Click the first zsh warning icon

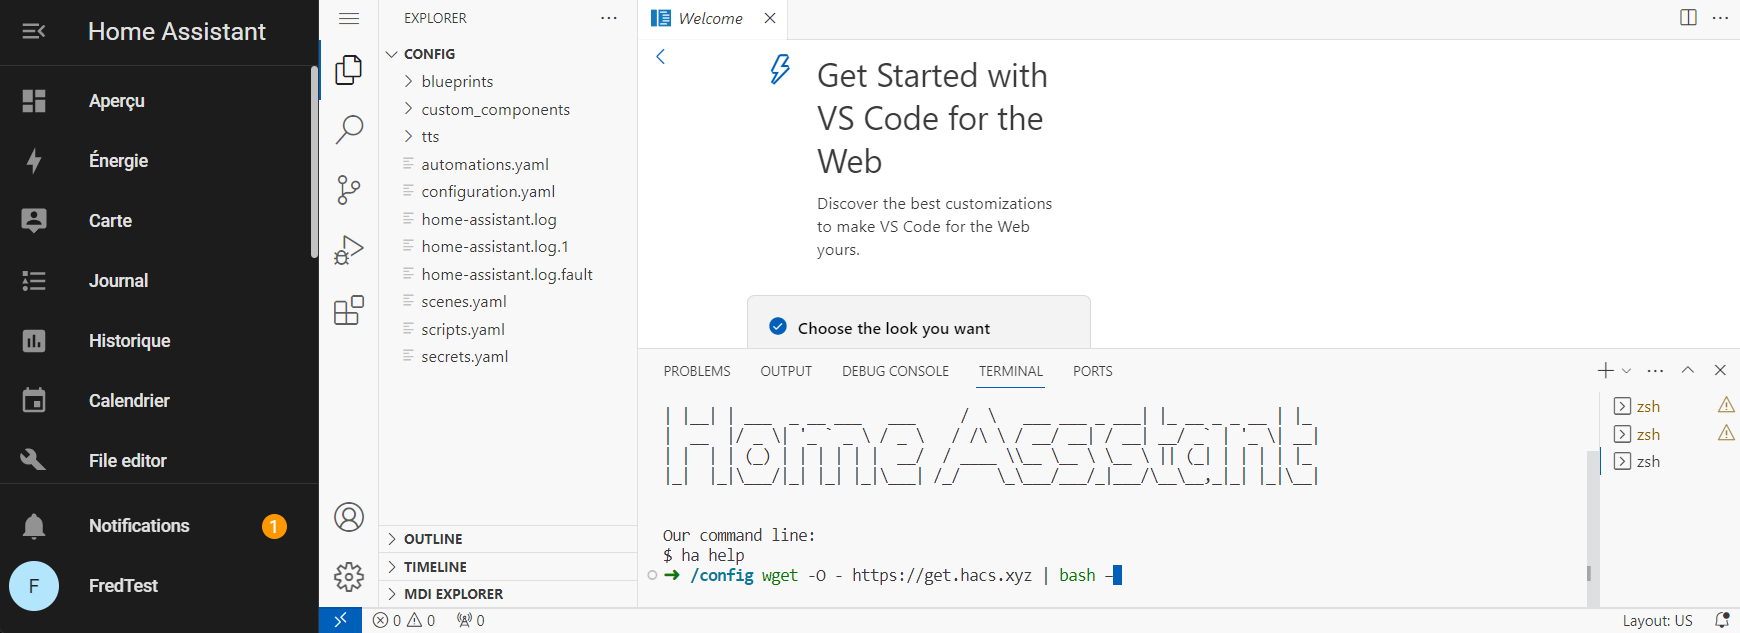click(x=1726, y=405)
